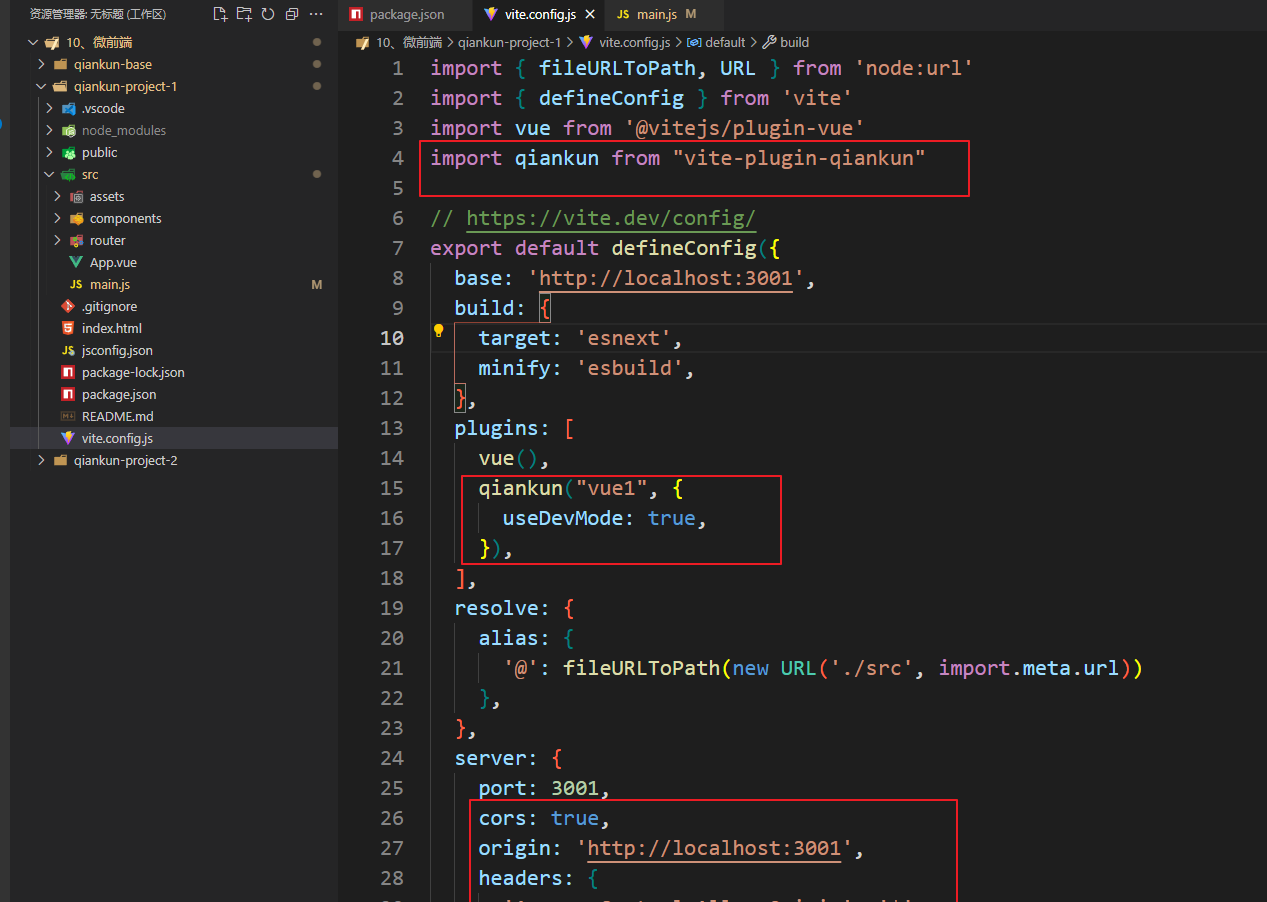
Task: Expand the qiankun-project-2 folder
Action: pos(42,461)
